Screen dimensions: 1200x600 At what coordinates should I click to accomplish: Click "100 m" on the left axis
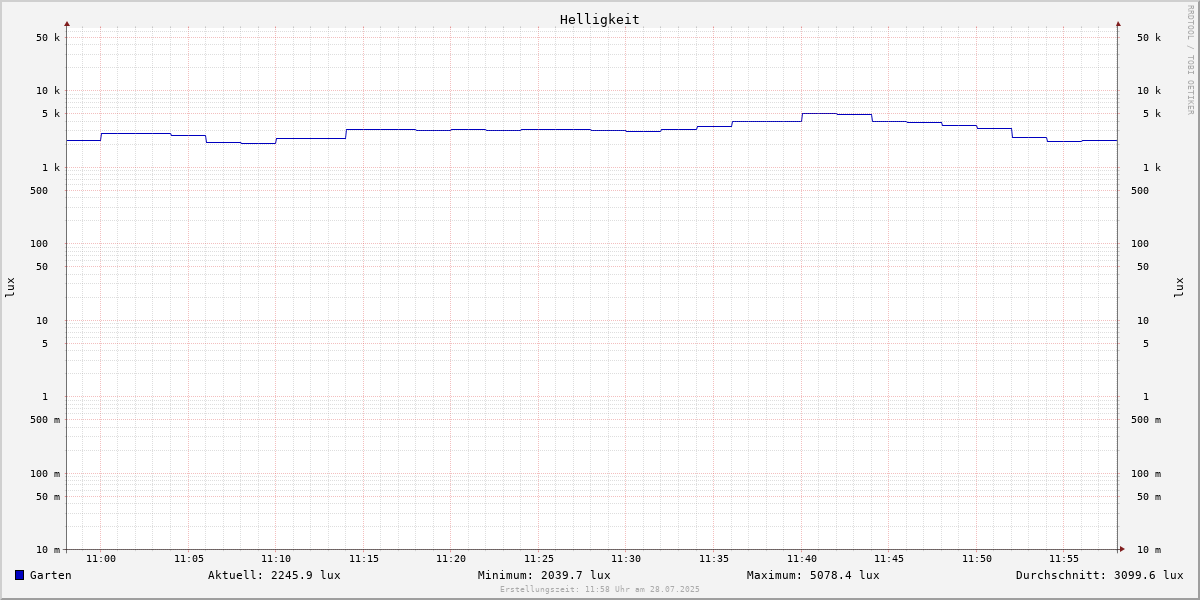(x=45, y=474)
